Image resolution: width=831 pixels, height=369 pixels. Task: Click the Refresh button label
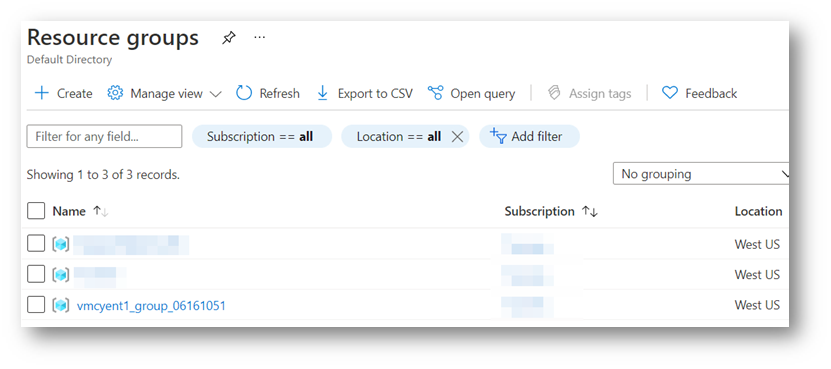(279, 94)
